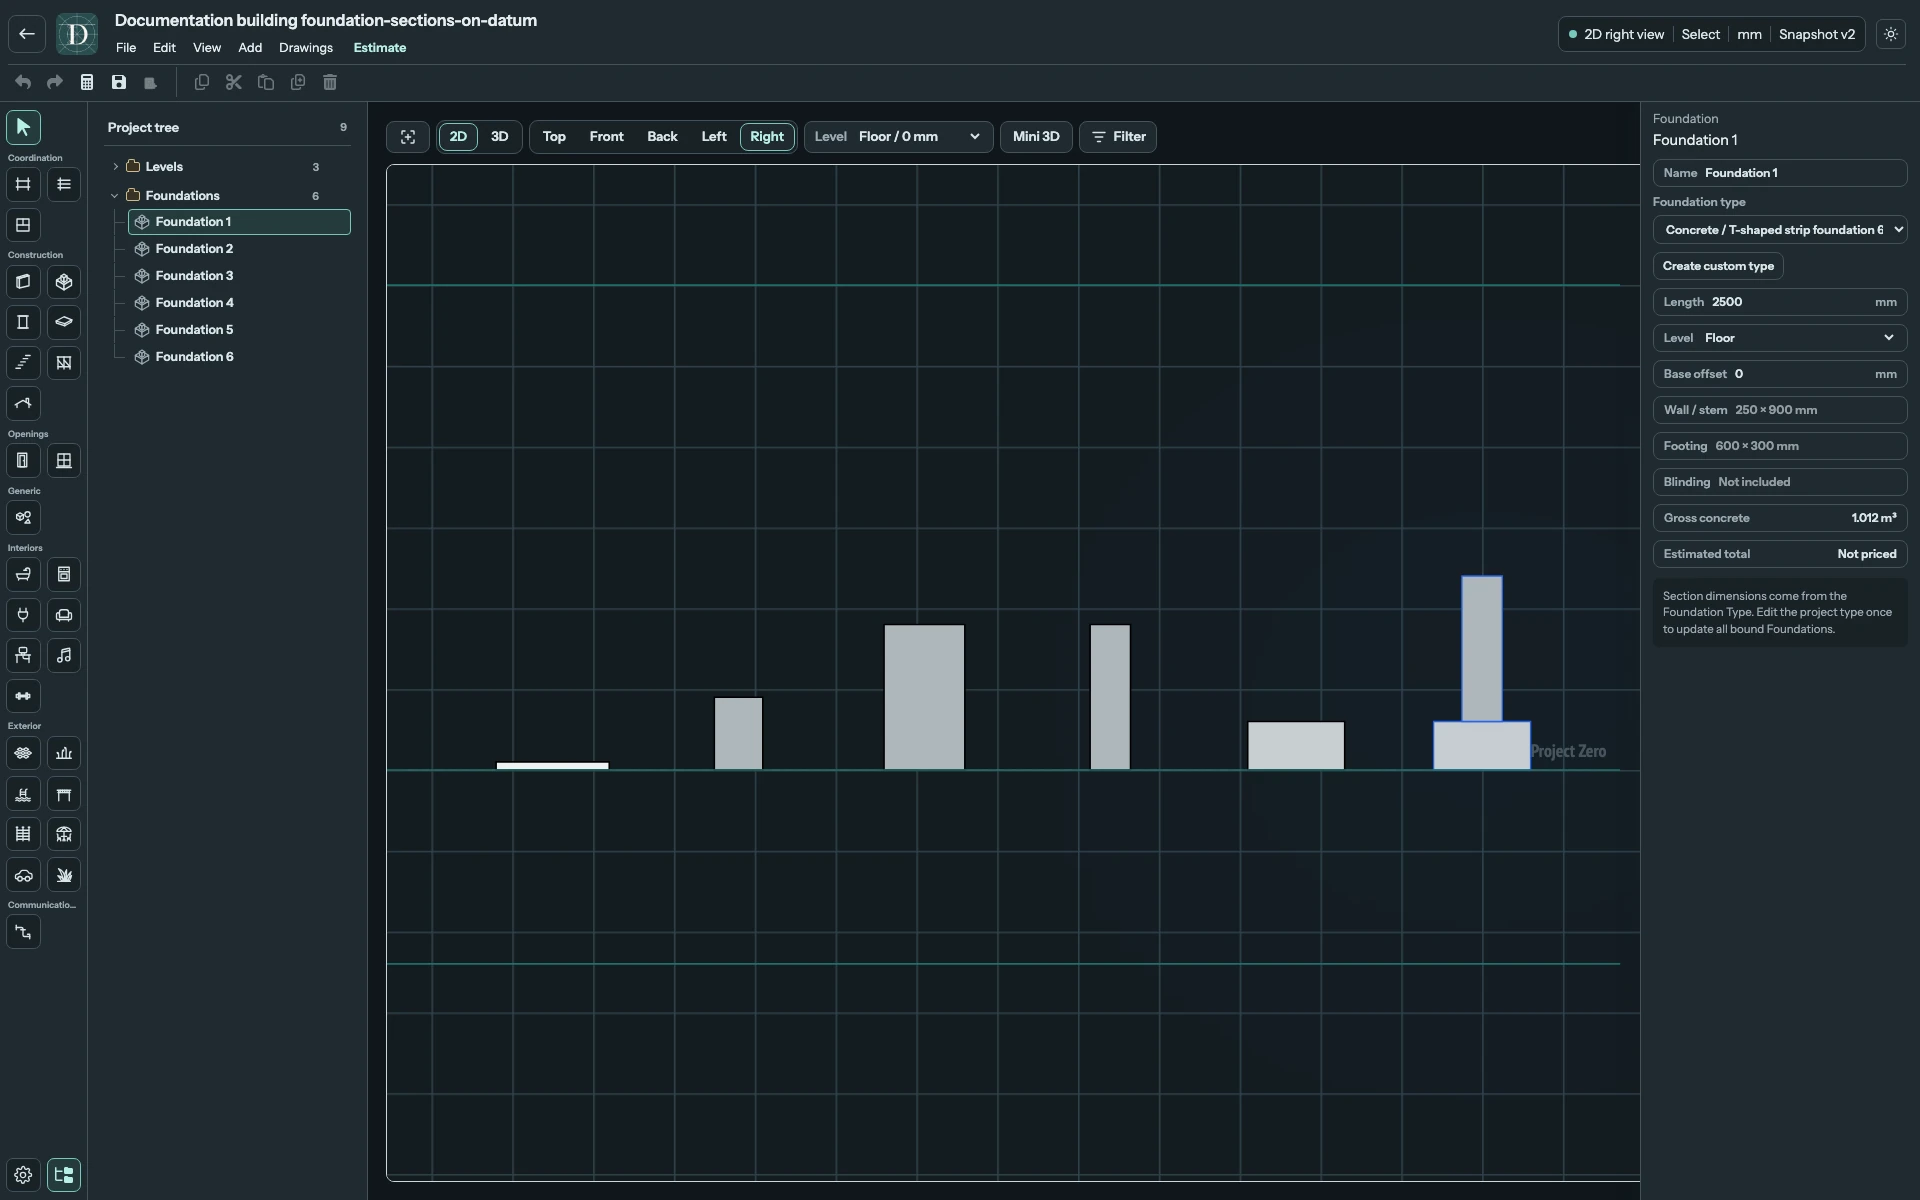Select the arrow selection tool
The height and width of the screenshot is (1200, 1920).
pos(23,127)
